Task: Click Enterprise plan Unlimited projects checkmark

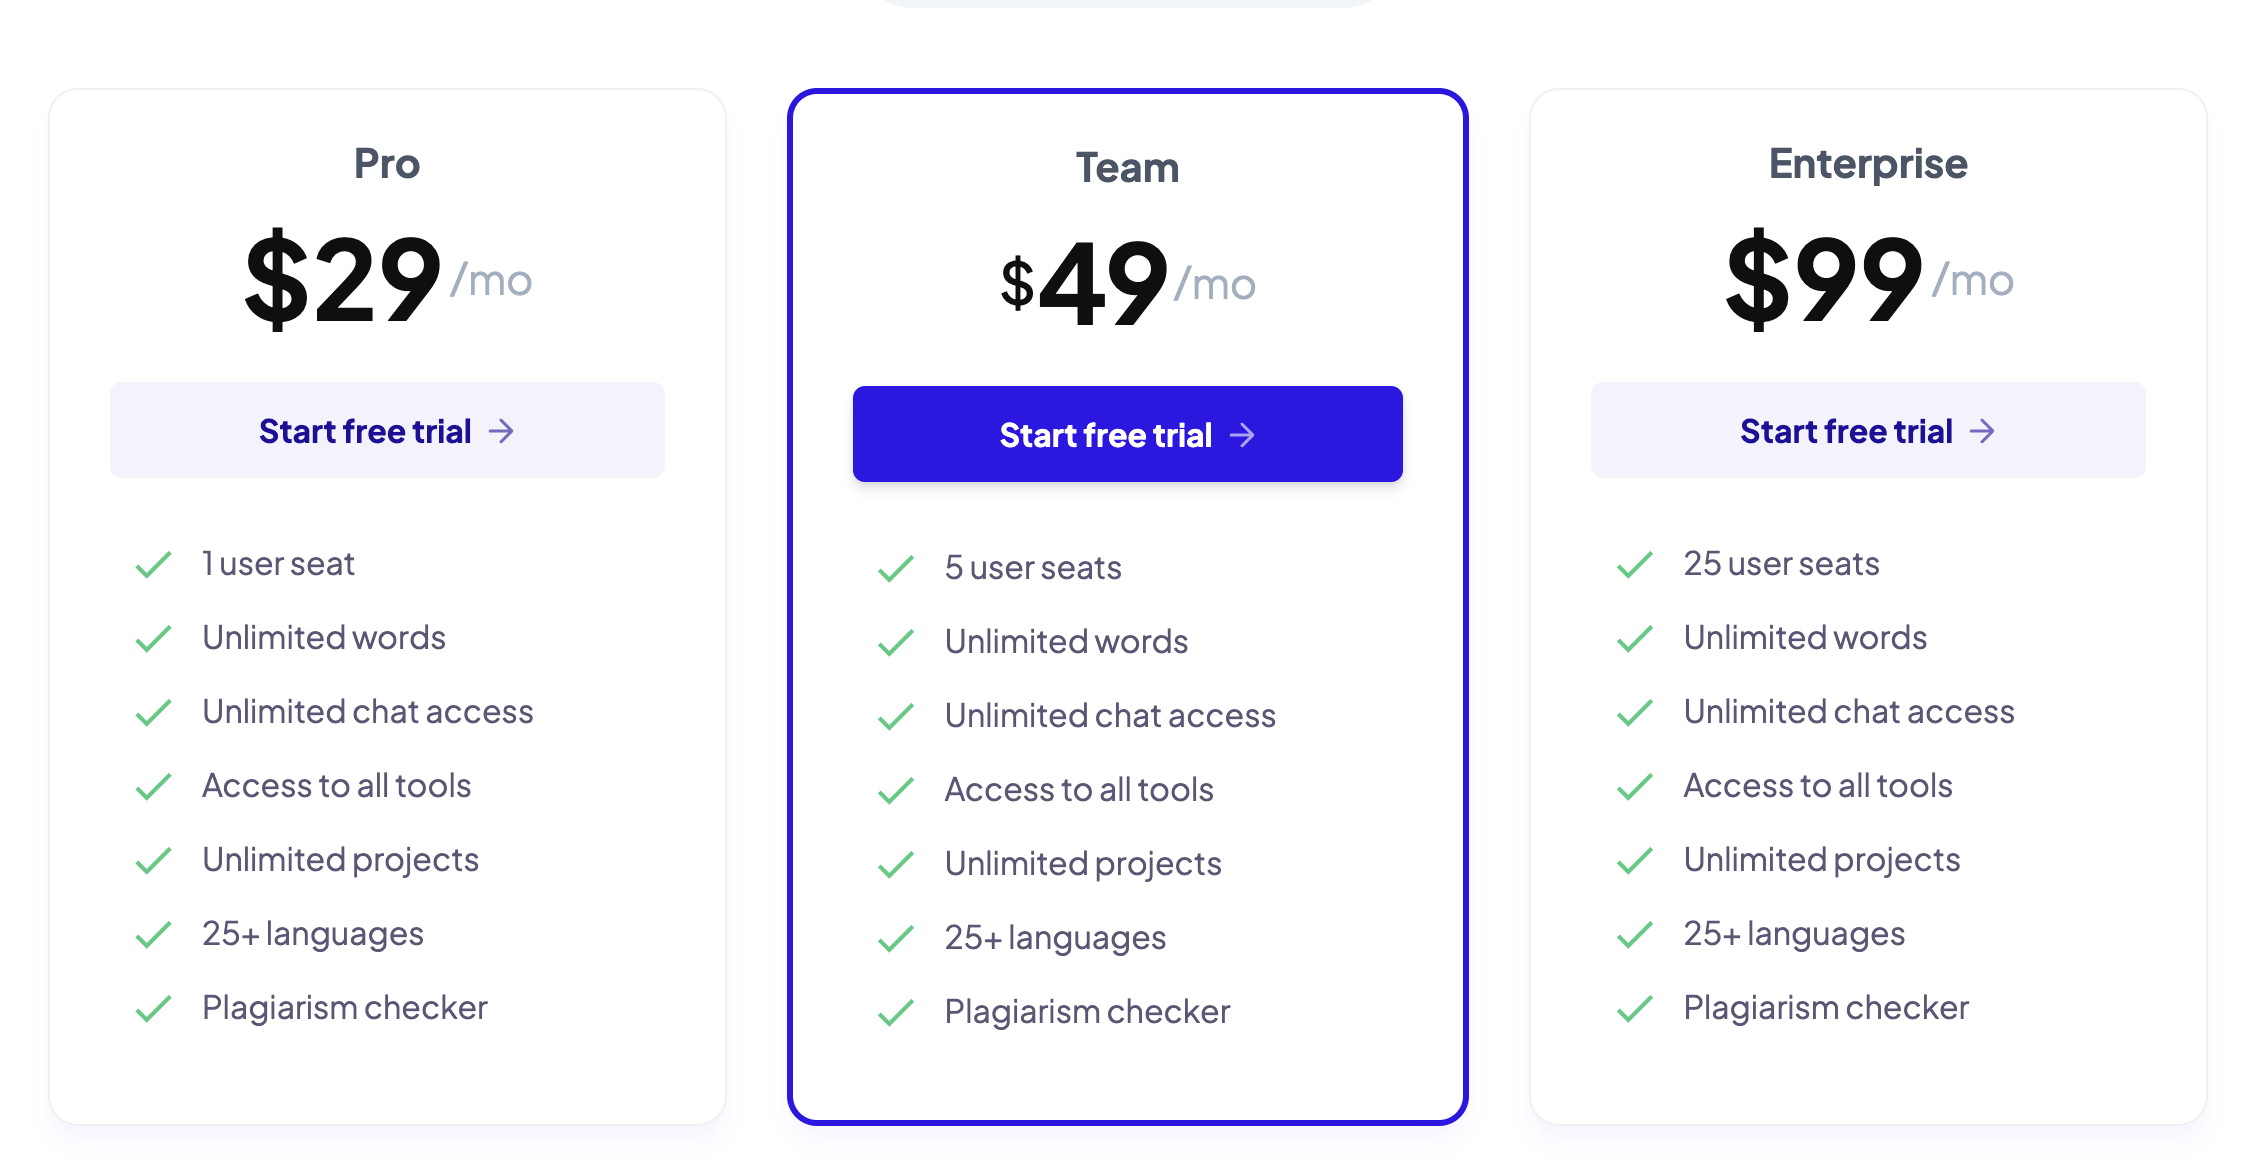Action: click(x=1635, y=861)
